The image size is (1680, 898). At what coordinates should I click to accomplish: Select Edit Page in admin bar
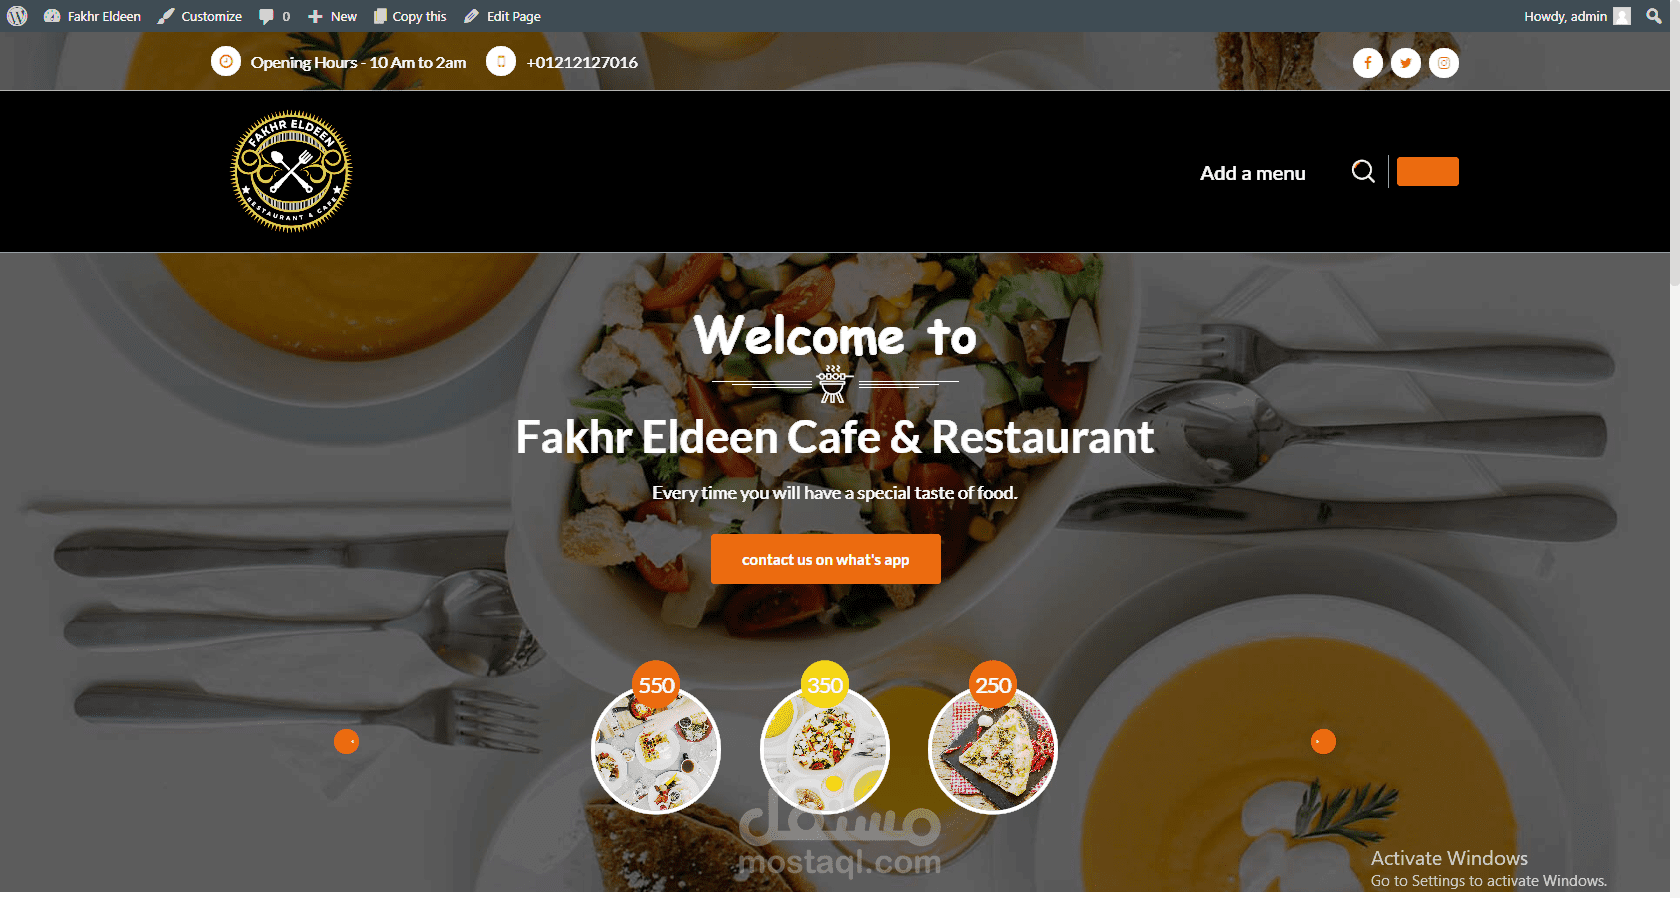(502, 16)
